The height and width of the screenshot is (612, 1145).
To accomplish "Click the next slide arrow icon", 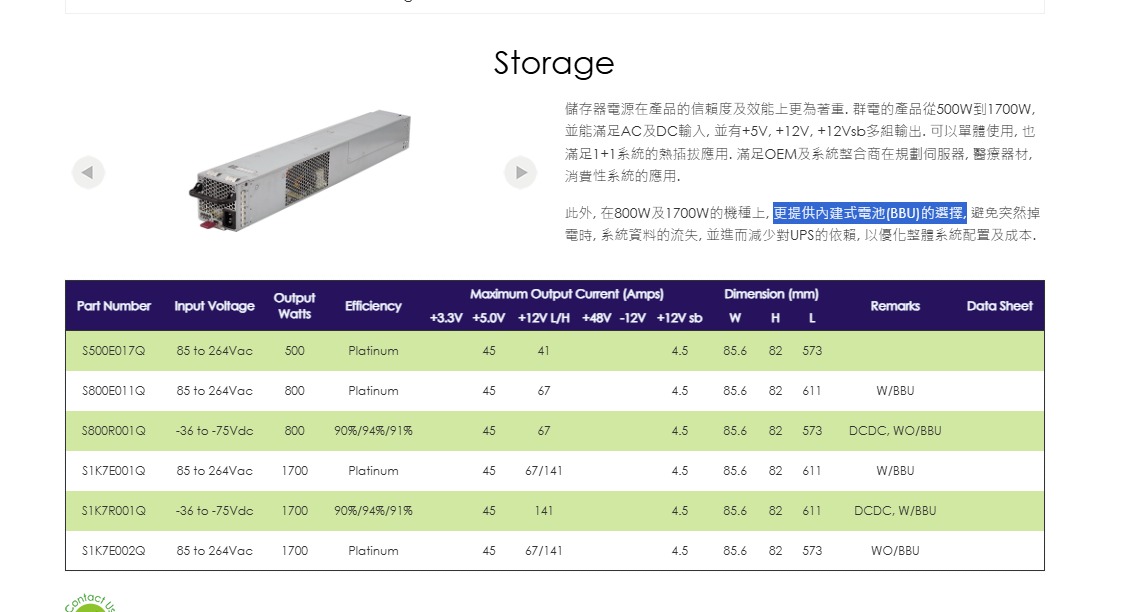I will click(x=520, y=173).
